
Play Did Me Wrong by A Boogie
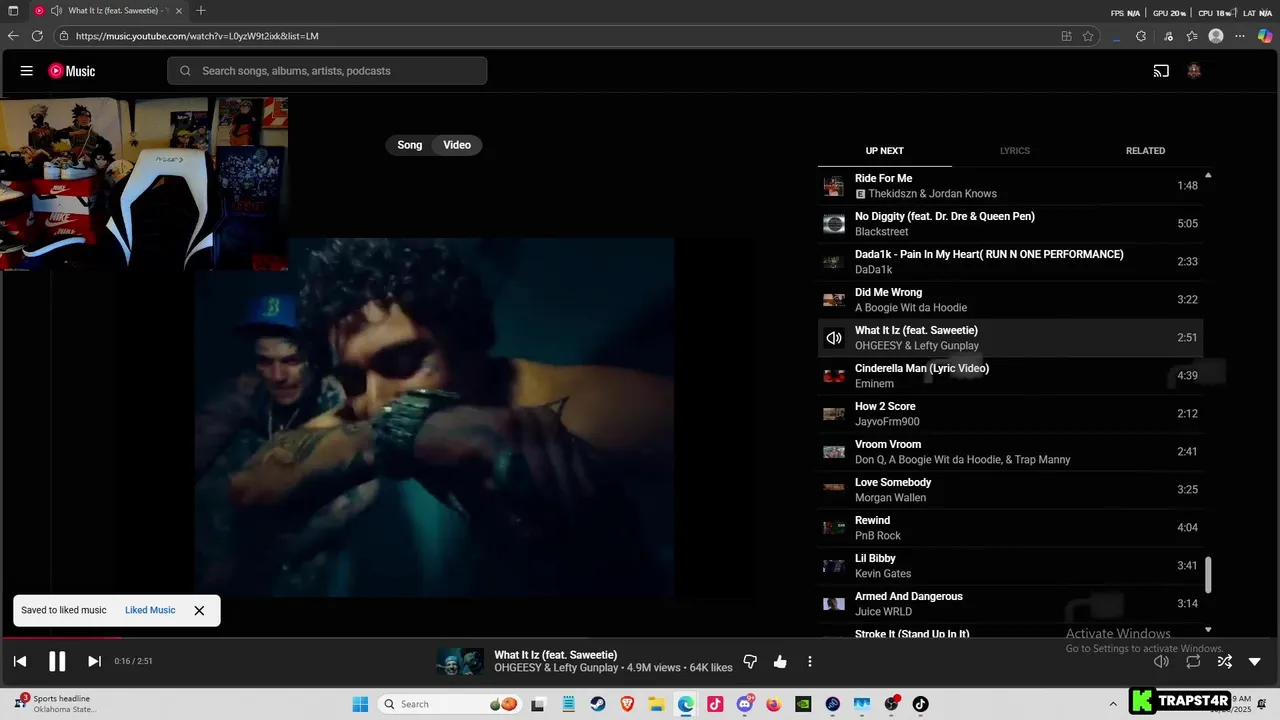pyautogui.click(x=1010, y=300)
